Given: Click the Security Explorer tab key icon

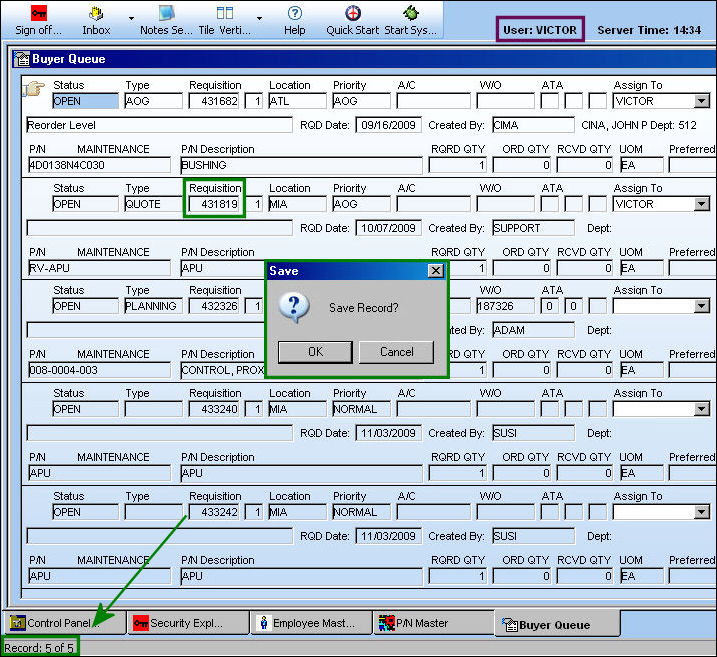Looking at the screenshot, I should click(x=141, y=623).
